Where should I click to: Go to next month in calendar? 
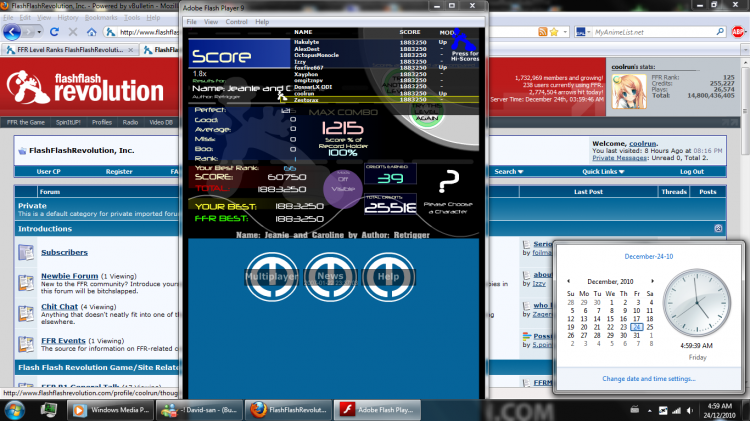(x=652, y=281)
